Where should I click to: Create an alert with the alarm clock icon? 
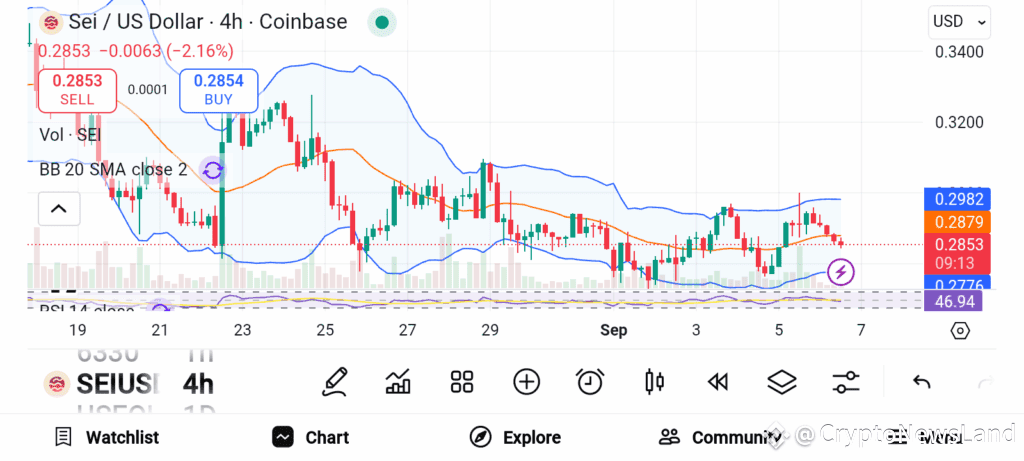[590, 381]
